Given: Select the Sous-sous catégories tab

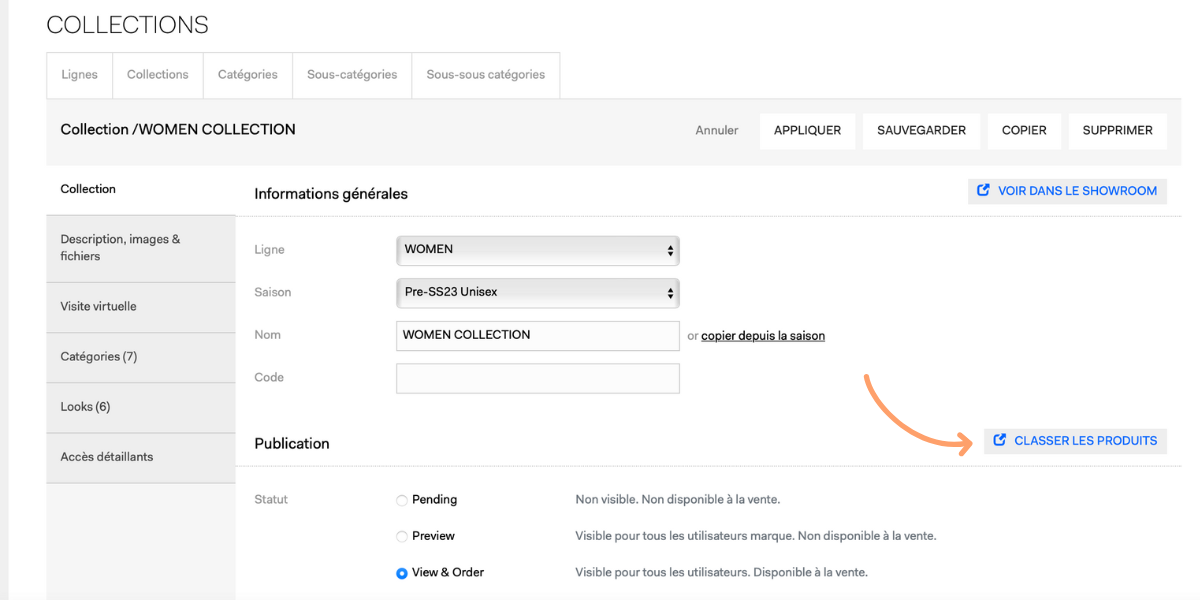Looking at the screenshot, I should point(486,75).
